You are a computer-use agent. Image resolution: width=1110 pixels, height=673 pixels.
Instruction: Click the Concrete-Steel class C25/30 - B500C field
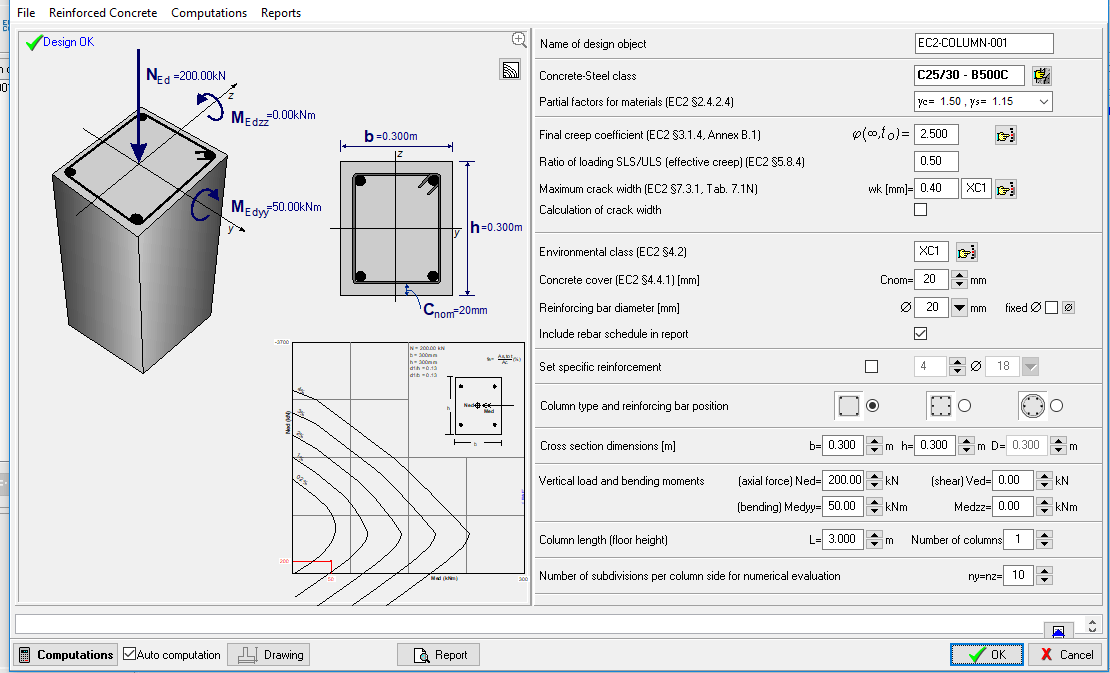(x=969, y=75)
